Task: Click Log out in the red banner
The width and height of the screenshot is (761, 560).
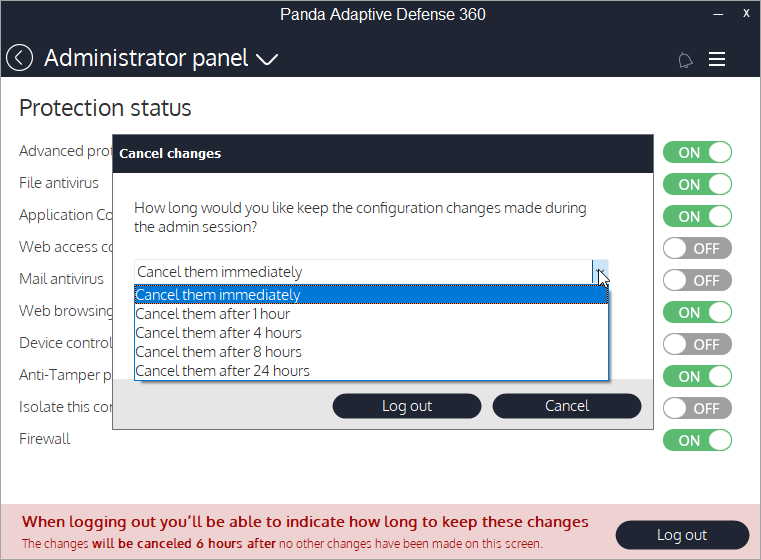Action: (x=682, y=535)
